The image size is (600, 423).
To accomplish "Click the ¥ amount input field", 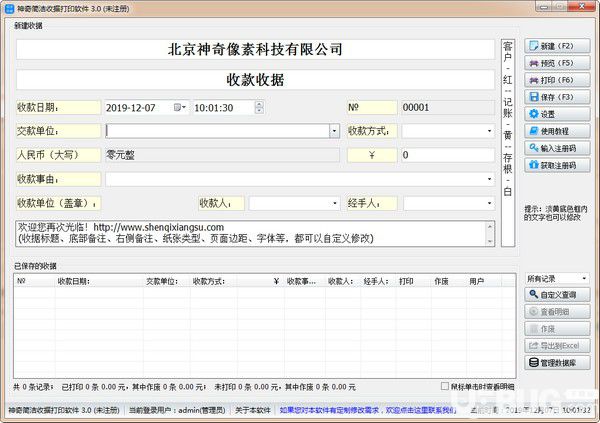I will tap(448, 155).
